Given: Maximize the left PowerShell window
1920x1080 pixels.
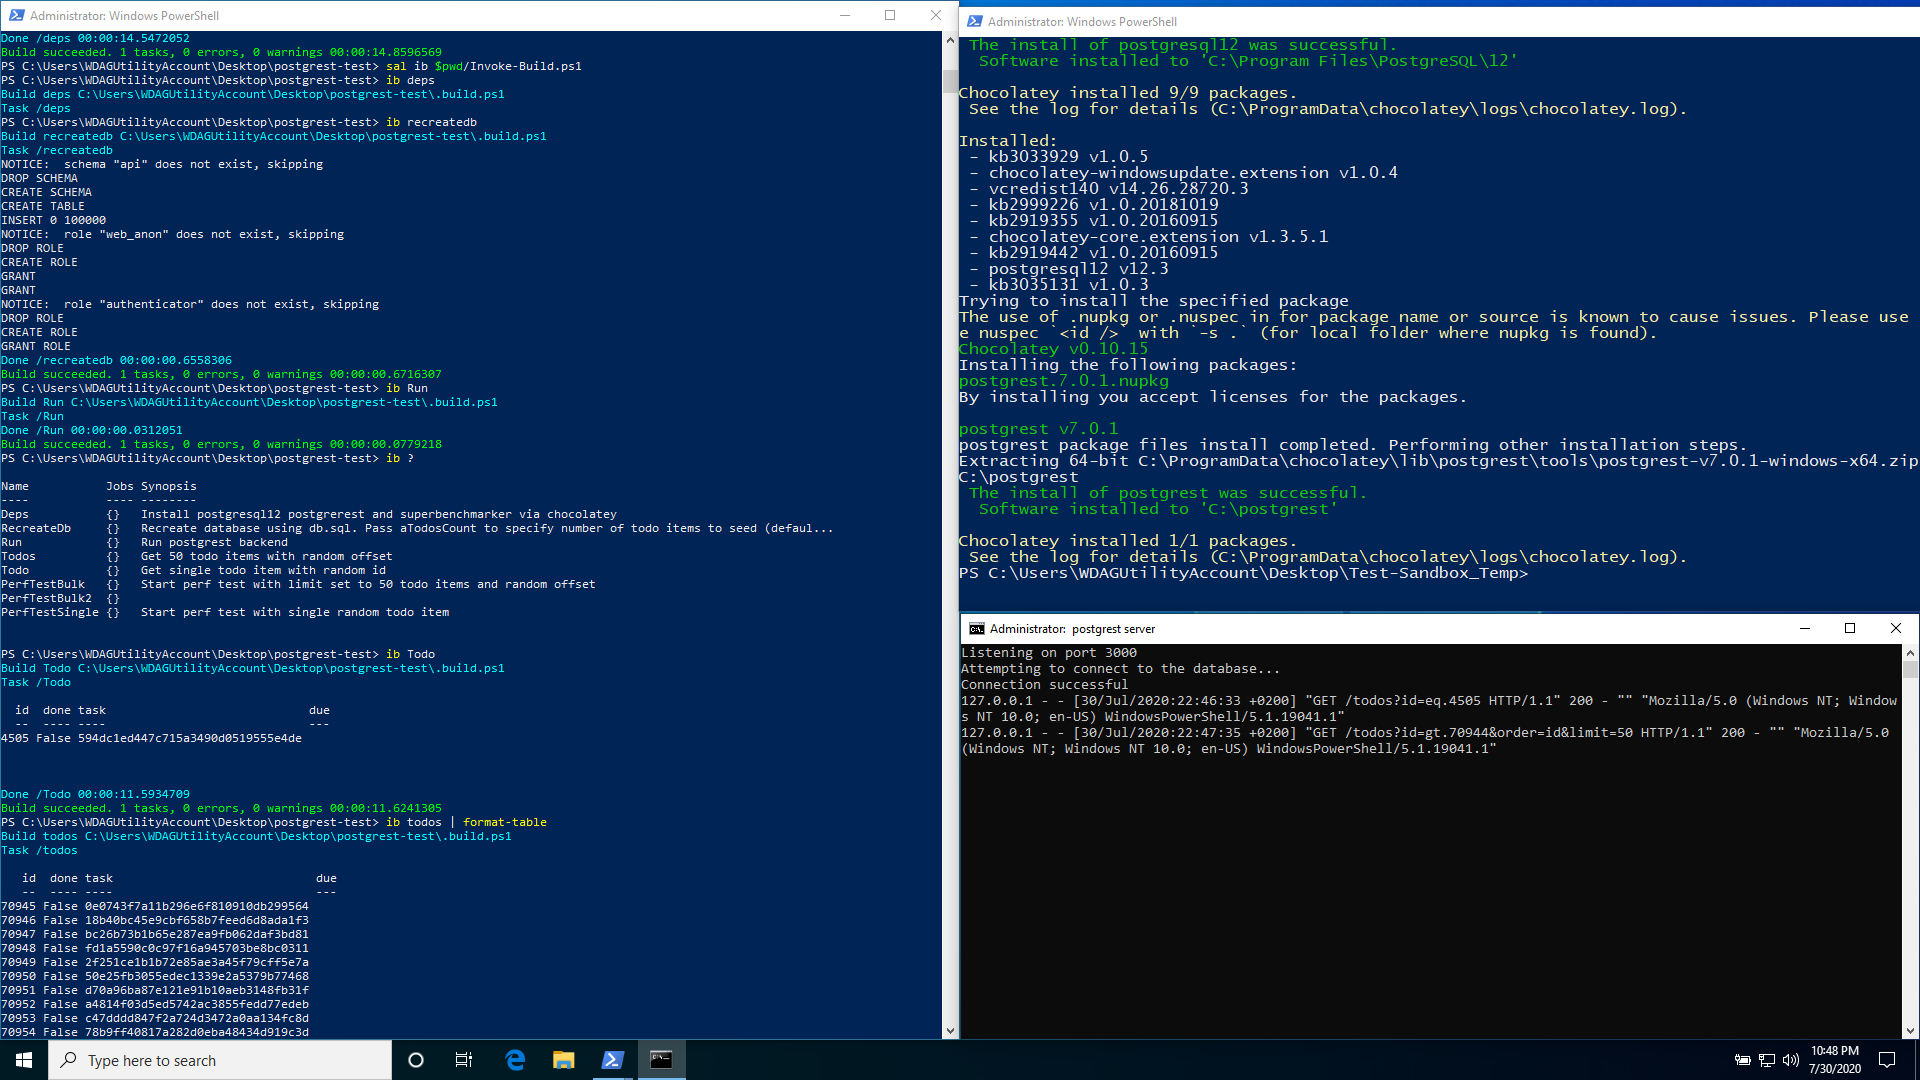Looking at the screenshot, I should pyautogui.click(x=890, y=15).
